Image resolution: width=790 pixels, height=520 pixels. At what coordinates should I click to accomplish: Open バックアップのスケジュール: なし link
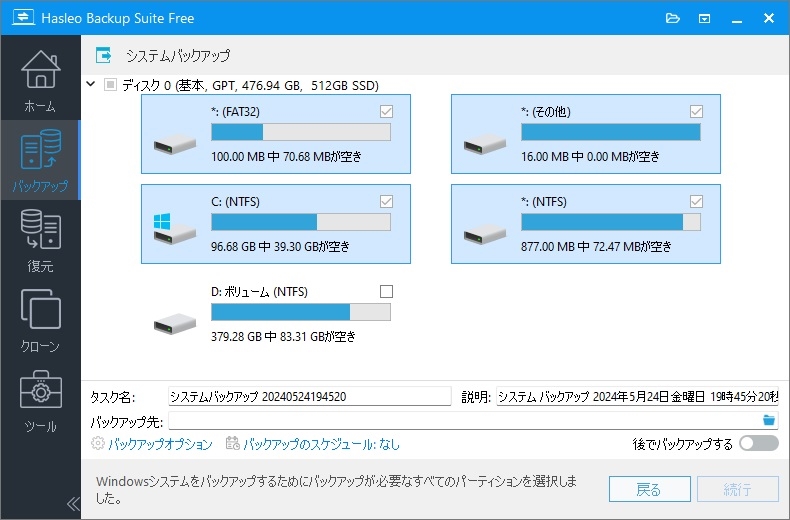tap(321, 444)
